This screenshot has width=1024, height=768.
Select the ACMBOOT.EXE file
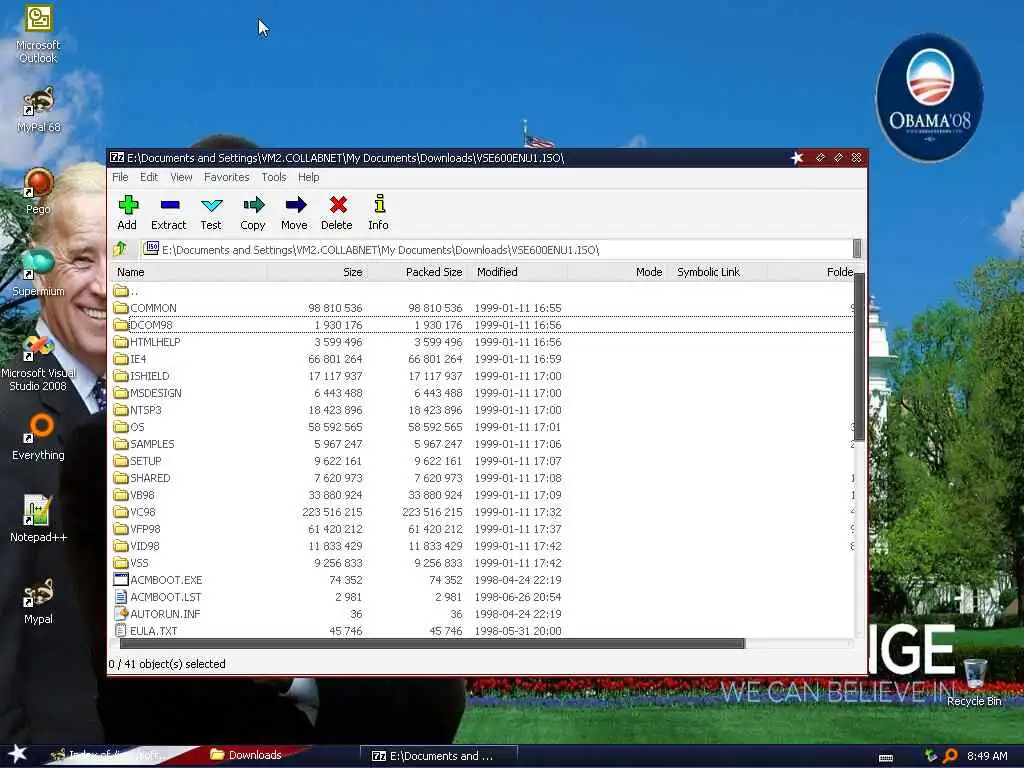158,579
